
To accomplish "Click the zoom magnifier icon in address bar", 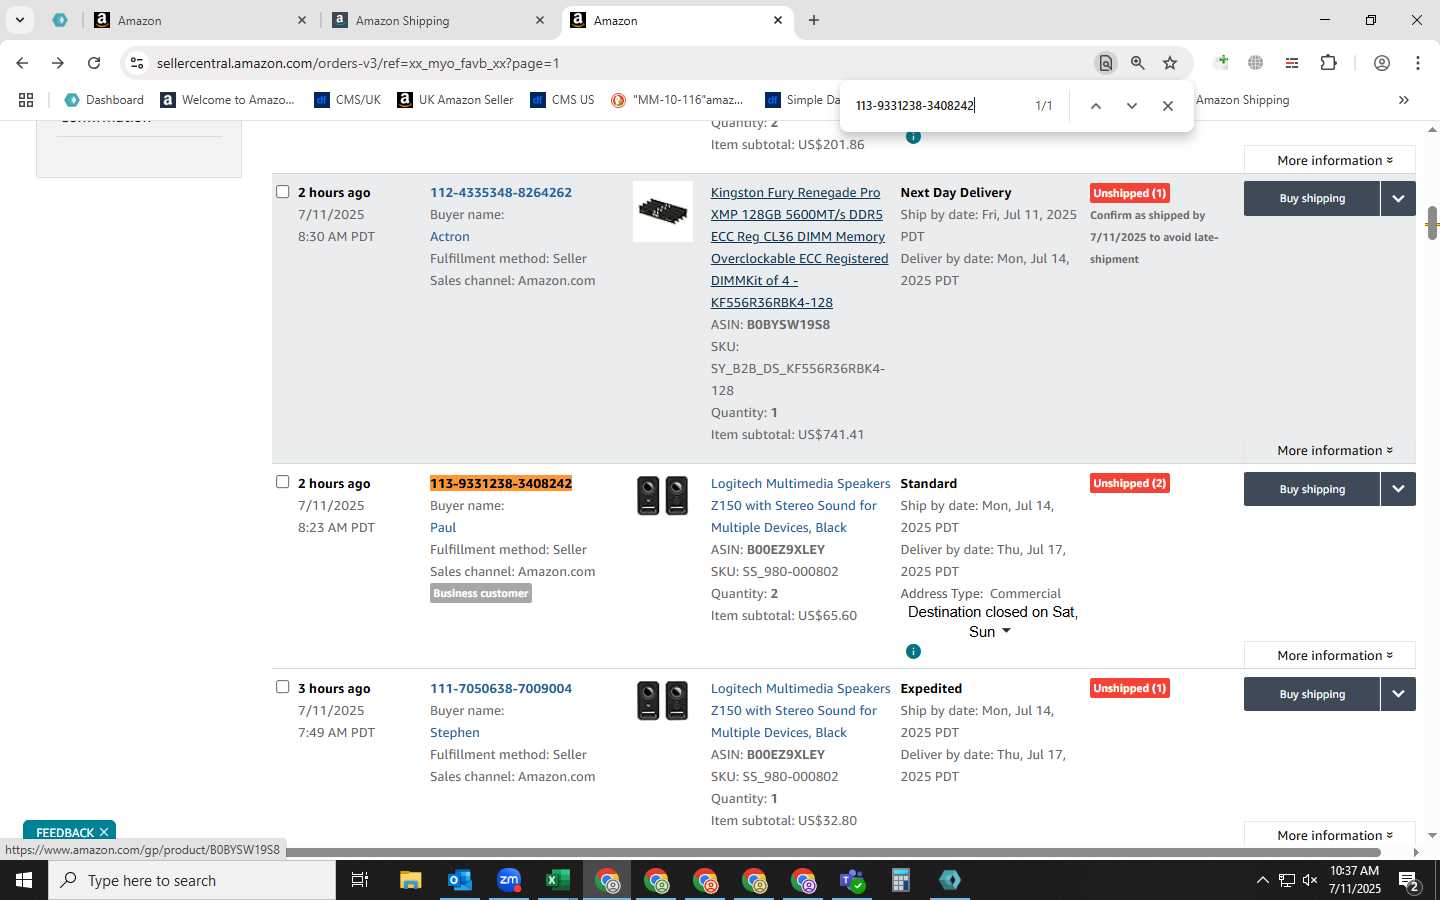I will (1138, 63).
